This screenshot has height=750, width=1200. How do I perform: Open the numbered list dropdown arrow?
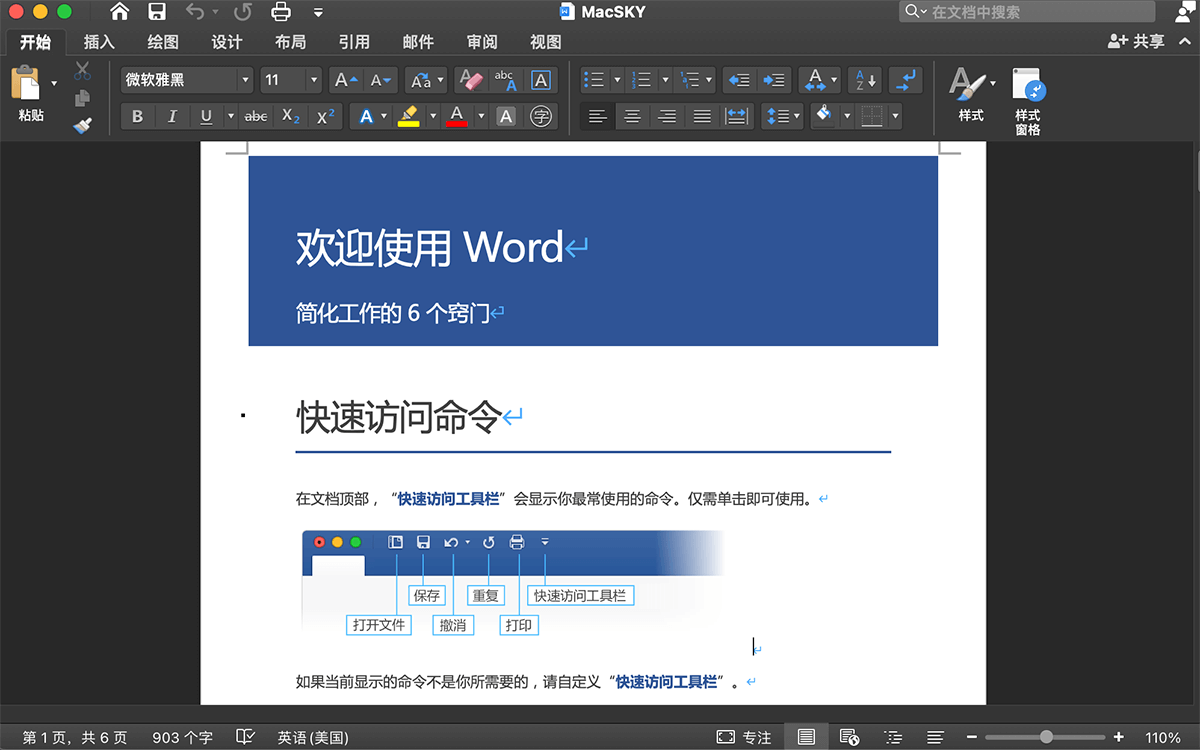tap(663, 80)
